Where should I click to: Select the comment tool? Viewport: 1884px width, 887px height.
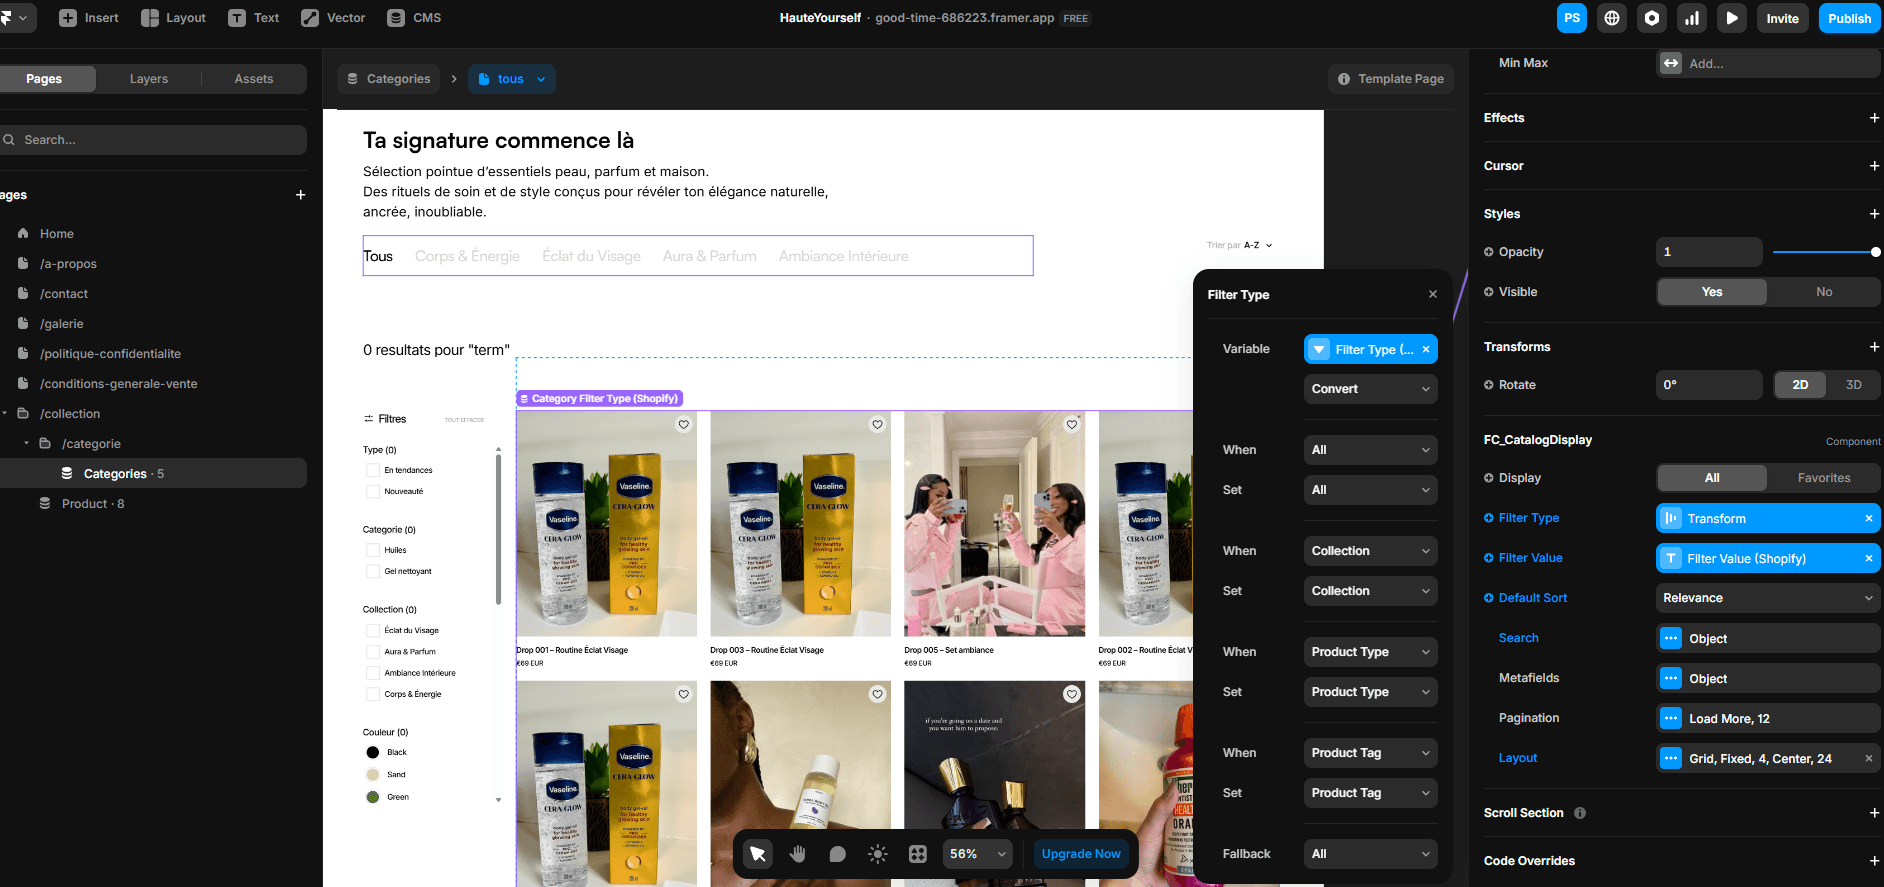pyautogui.click(x=837, y=854)
